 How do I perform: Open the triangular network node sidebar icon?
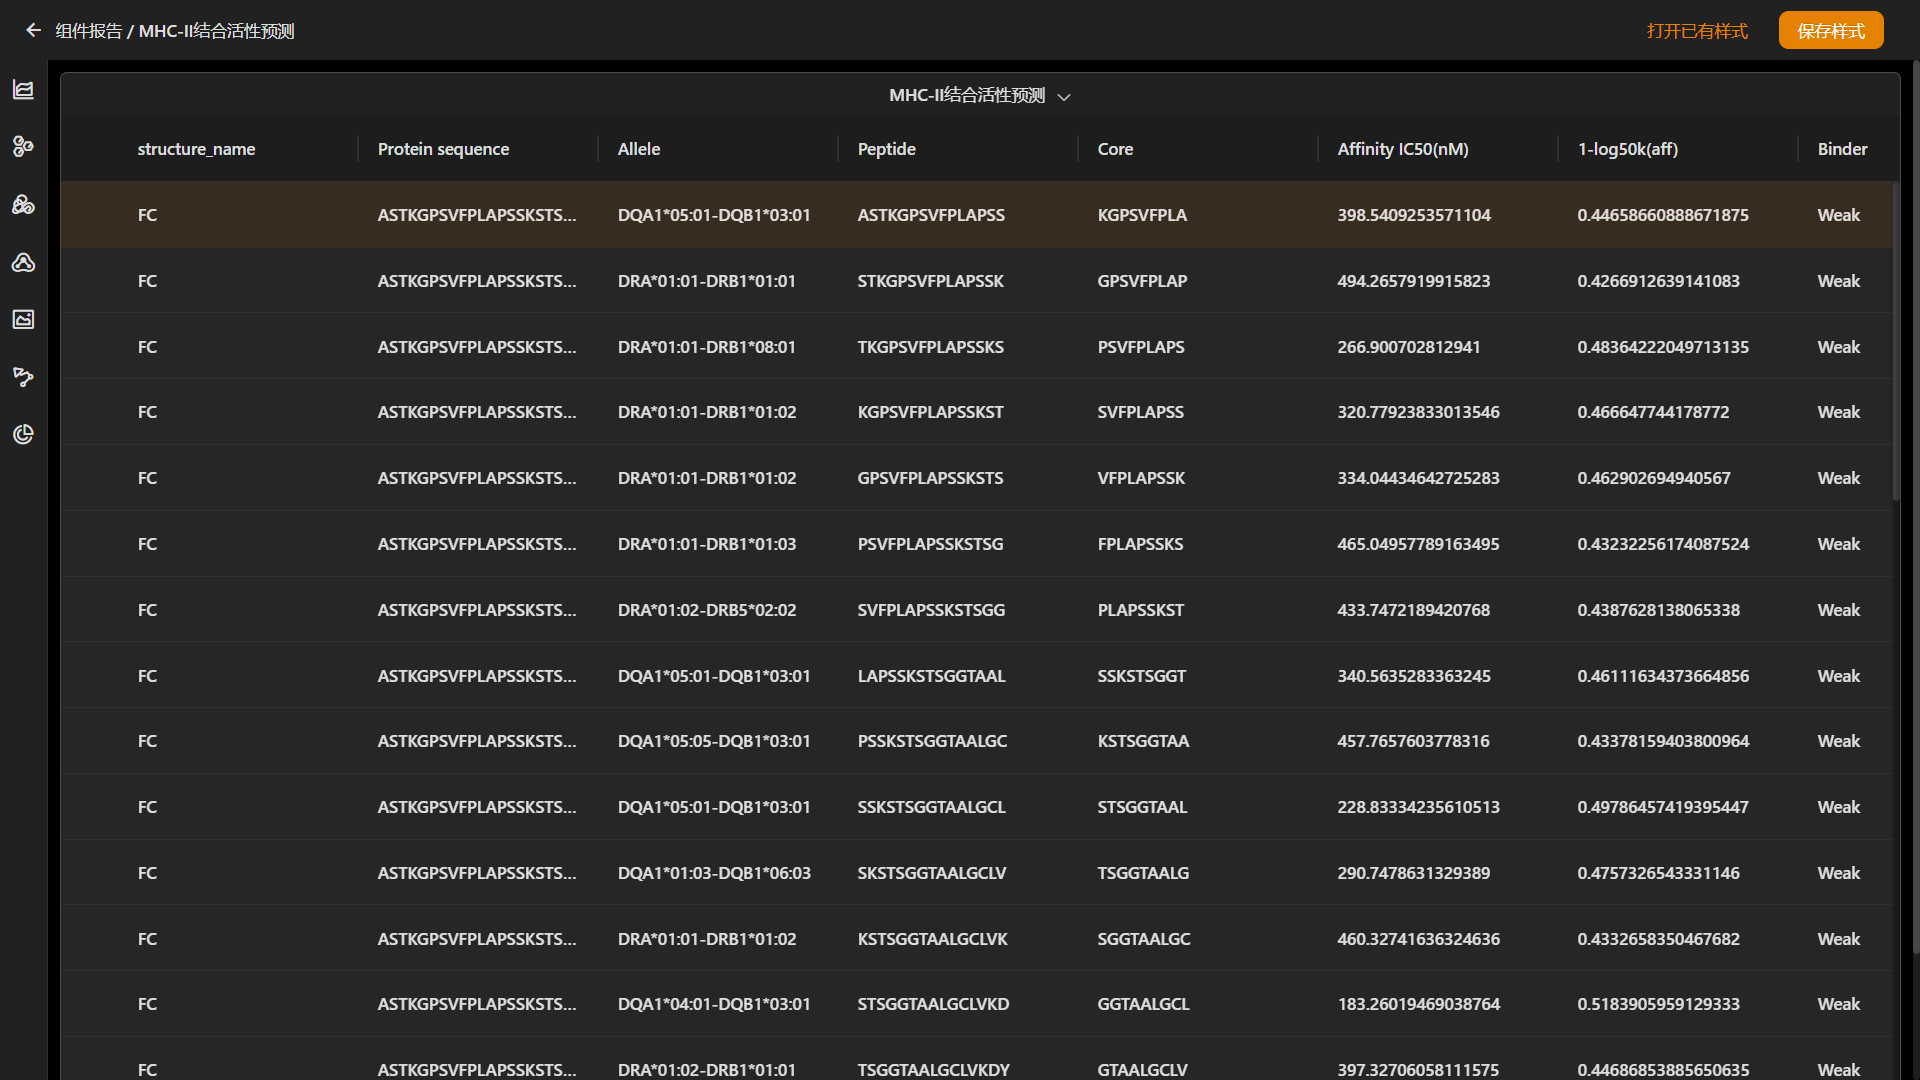pos(23,262)
